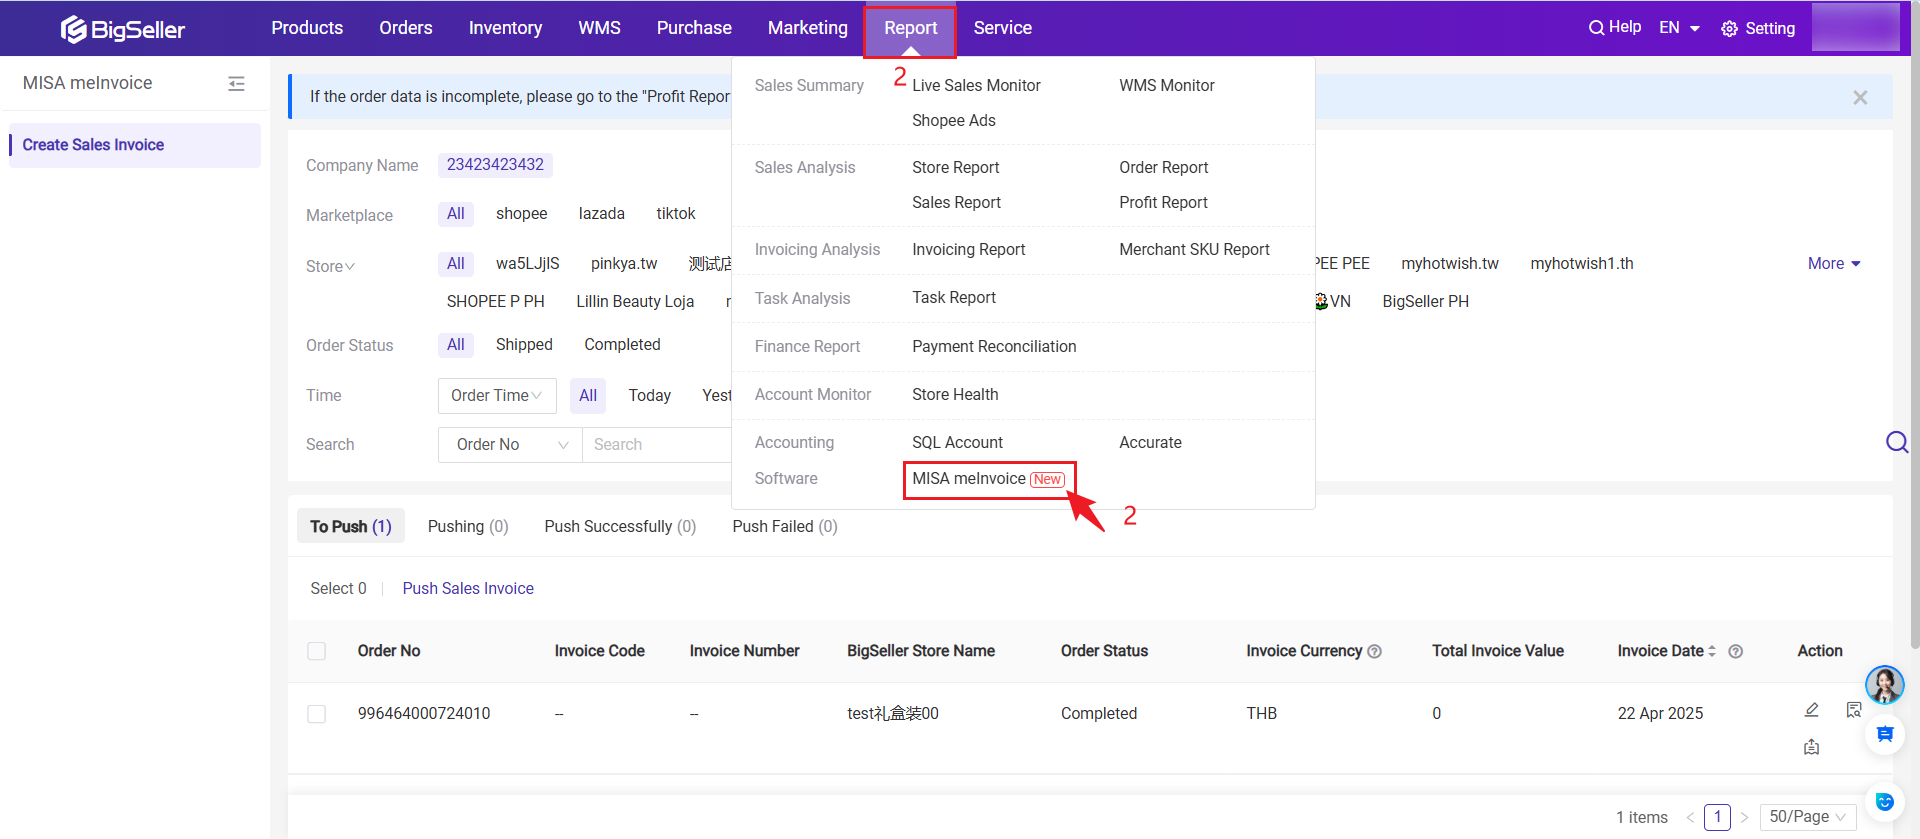The image size is (1920, 839).
Task: Open the Products menu
Action: 307,28
